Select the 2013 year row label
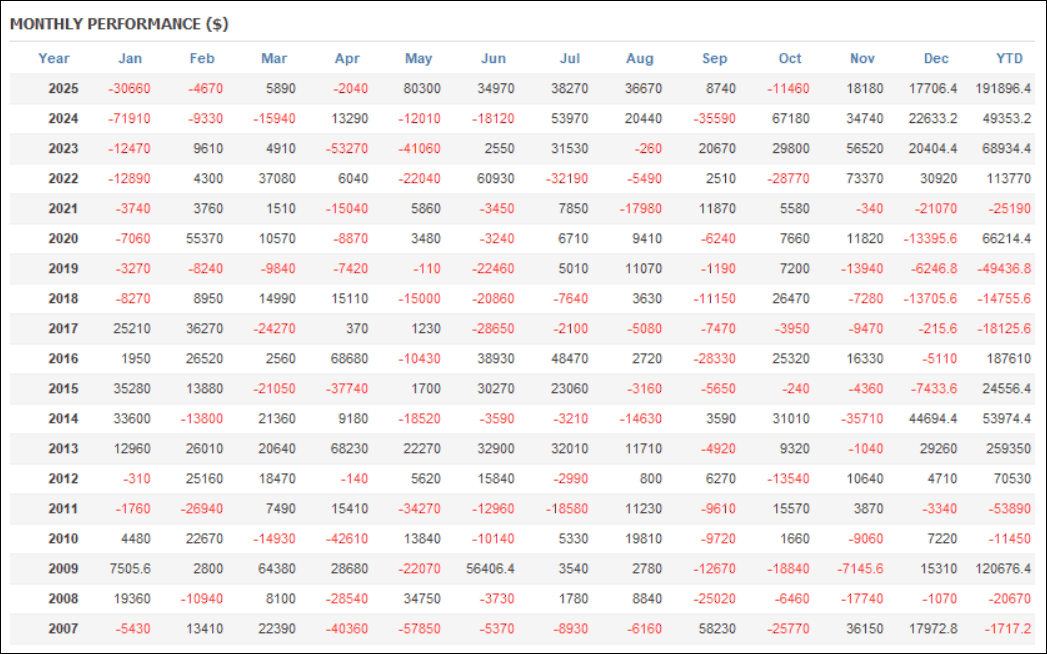This screenshot has width=1047, height=654. (x=63, y=449)
